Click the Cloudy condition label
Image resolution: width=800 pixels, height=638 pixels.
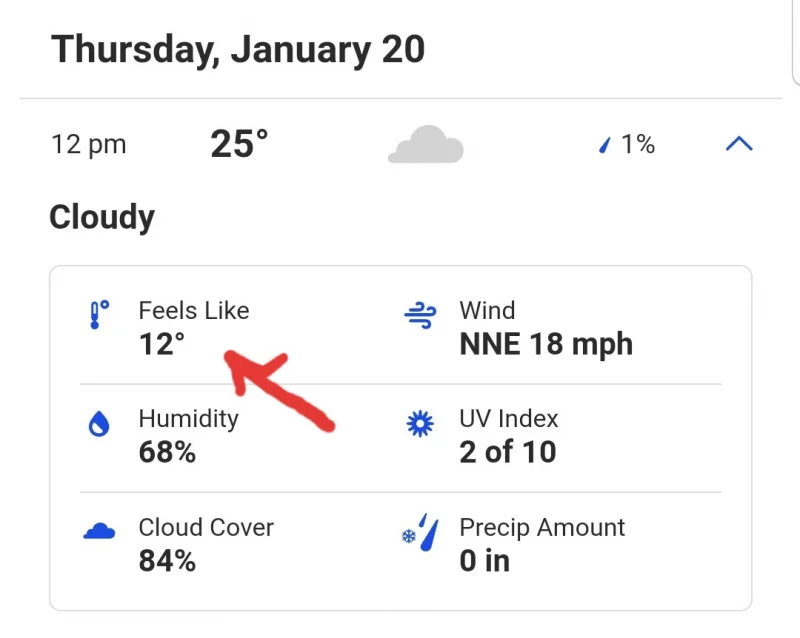[102, 217]
